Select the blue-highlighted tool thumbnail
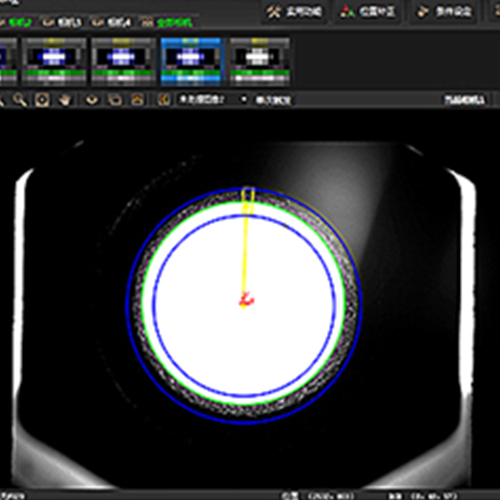 [x=191, y=61]
